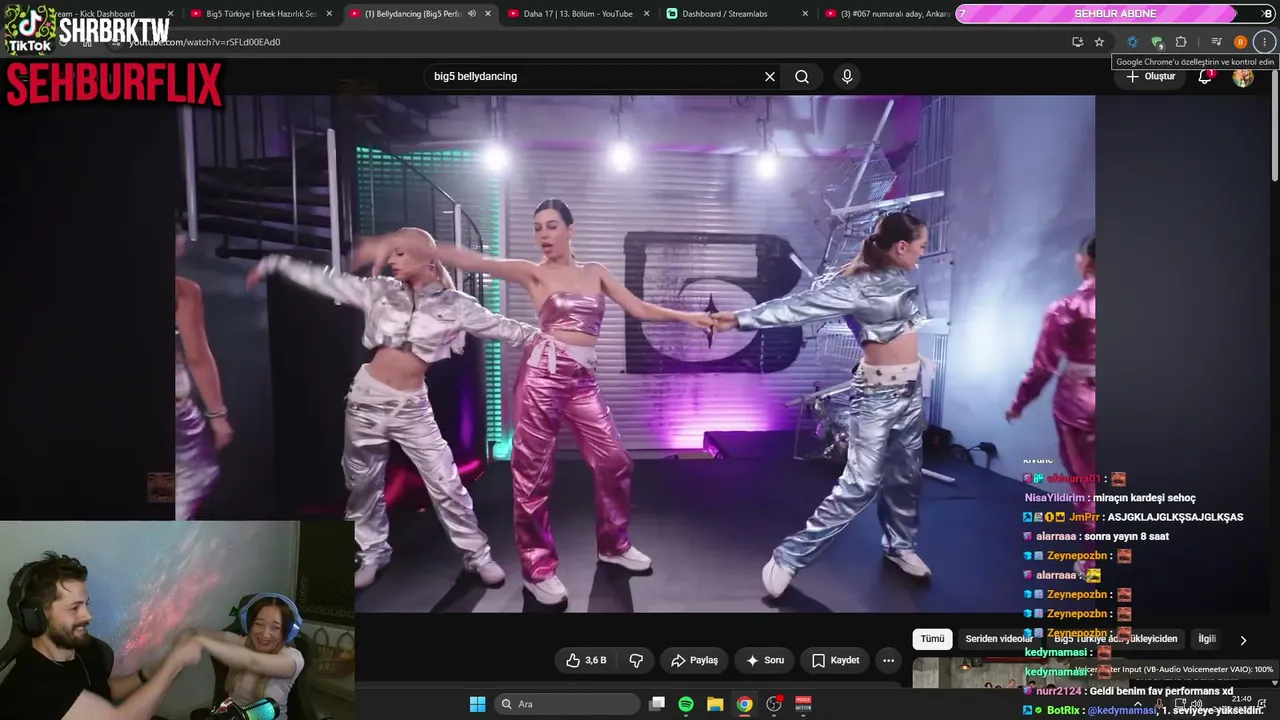The height and width of the screenshot is (720, 1280).
Task: Click the Soru ask button
Action: tap(763, 660)
